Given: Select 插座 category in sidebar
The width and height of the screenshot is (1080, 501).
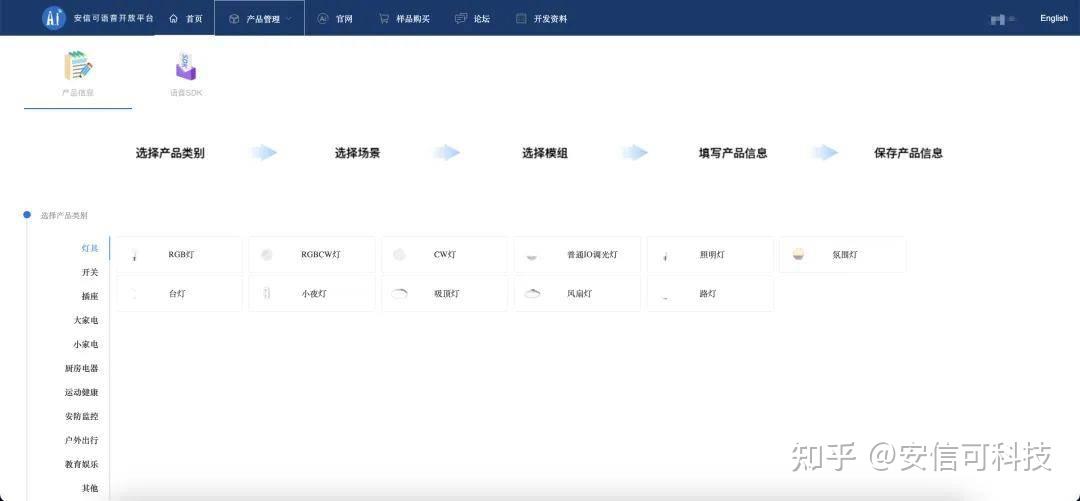Looking at the screenshot, I should (x=90, y=296).
